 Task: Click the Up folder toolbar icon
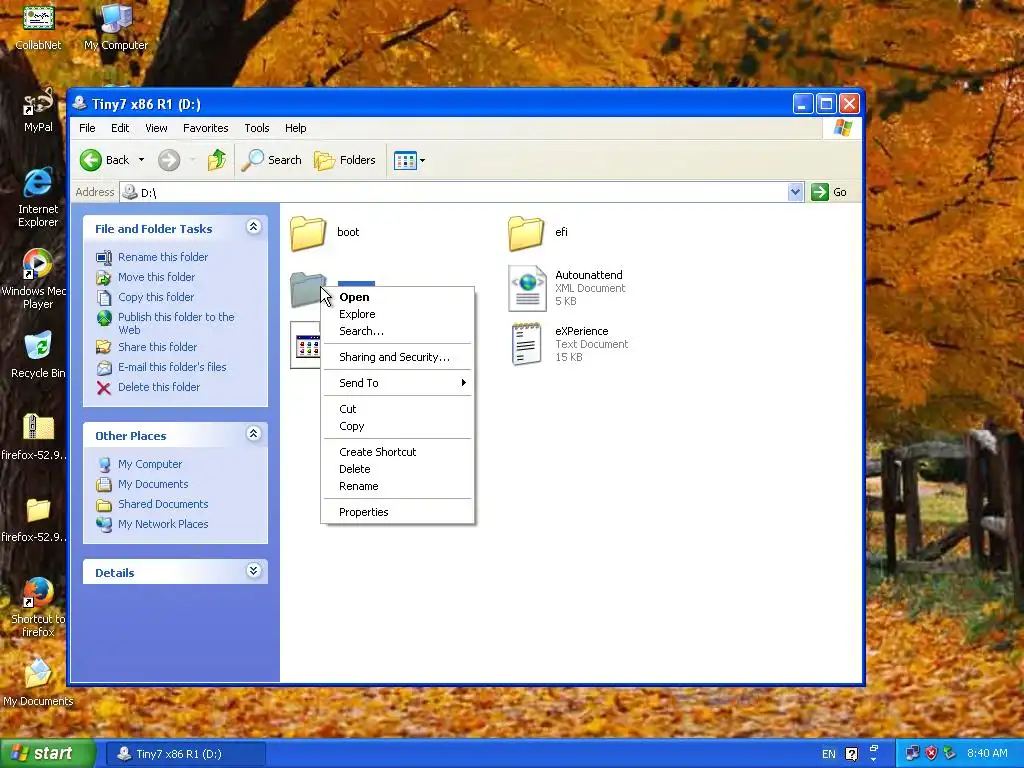[217, 160]
